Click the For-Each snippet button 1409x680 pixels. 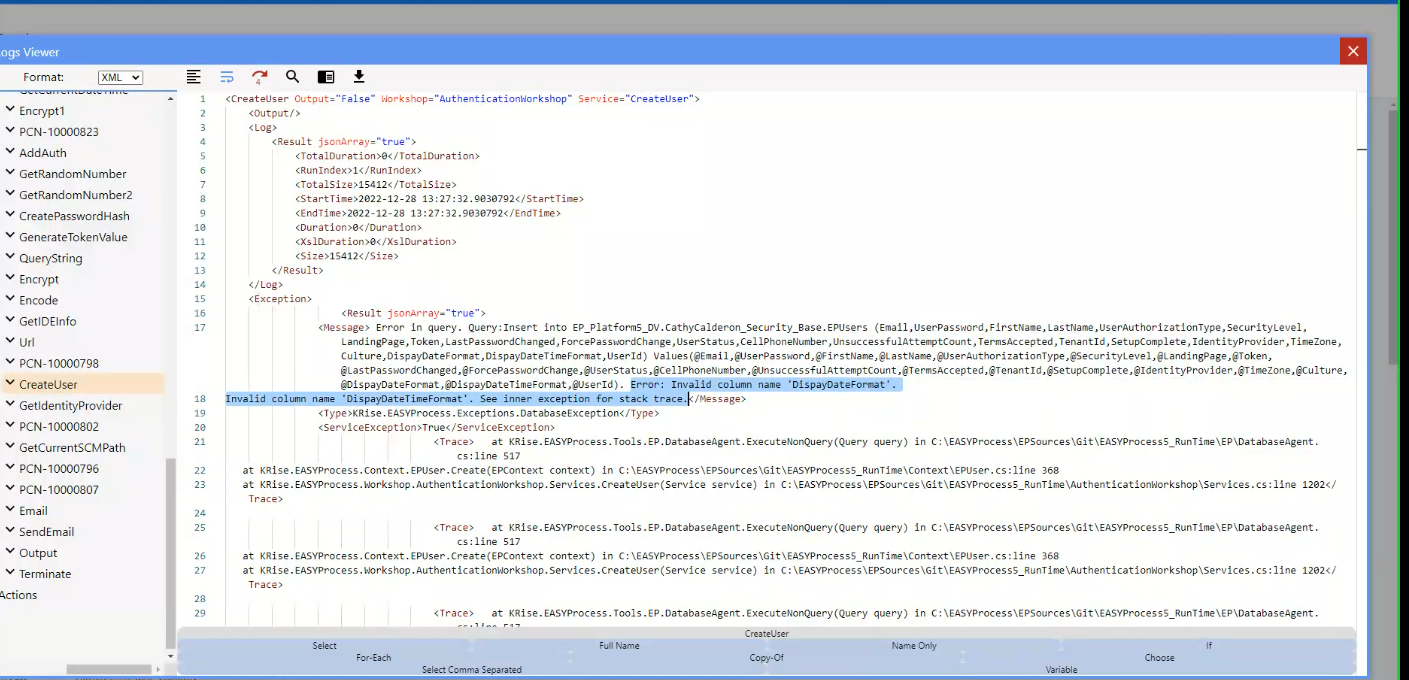click(x=374, y=658)
